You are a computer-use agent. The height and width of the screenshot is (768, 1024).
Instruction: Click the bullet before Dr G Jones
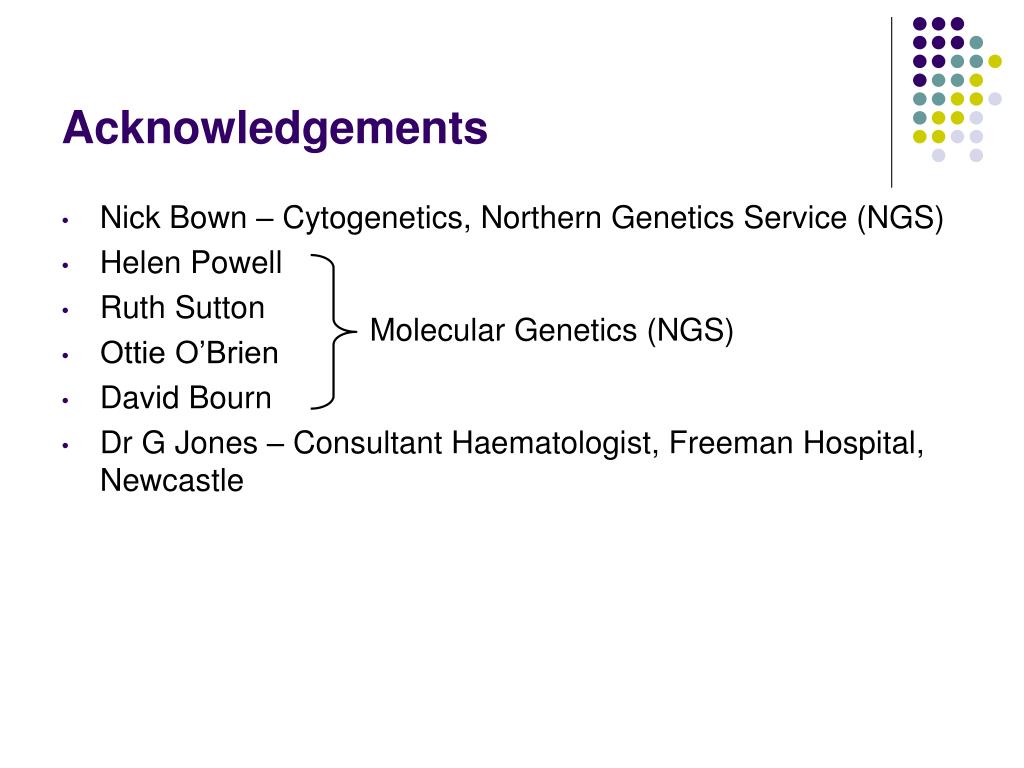tap(65, 445)
